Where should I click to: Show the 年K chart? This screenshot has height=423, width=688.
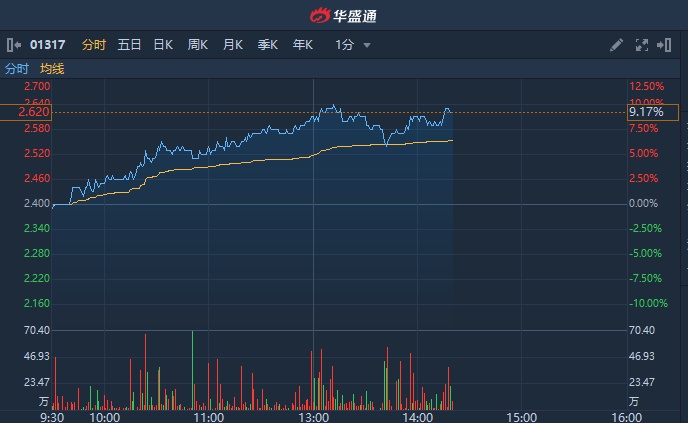click(303, 45)
